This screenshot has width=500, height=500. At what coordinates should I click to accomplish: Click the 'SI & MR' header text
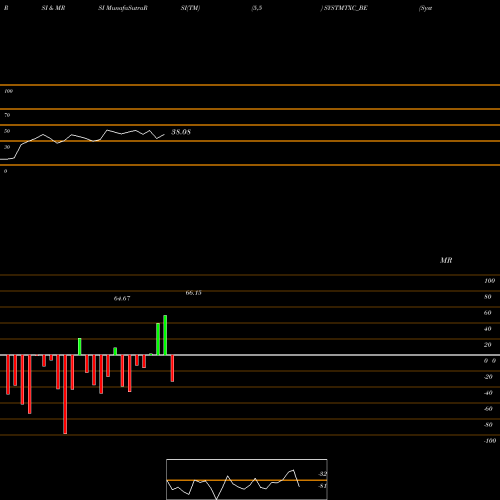(x=53, y=8)
